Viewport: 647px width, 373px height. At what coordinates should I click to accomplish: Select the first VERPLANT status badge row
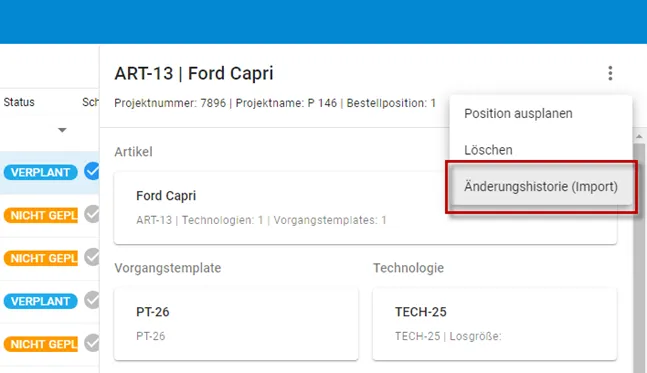(40, 172)
